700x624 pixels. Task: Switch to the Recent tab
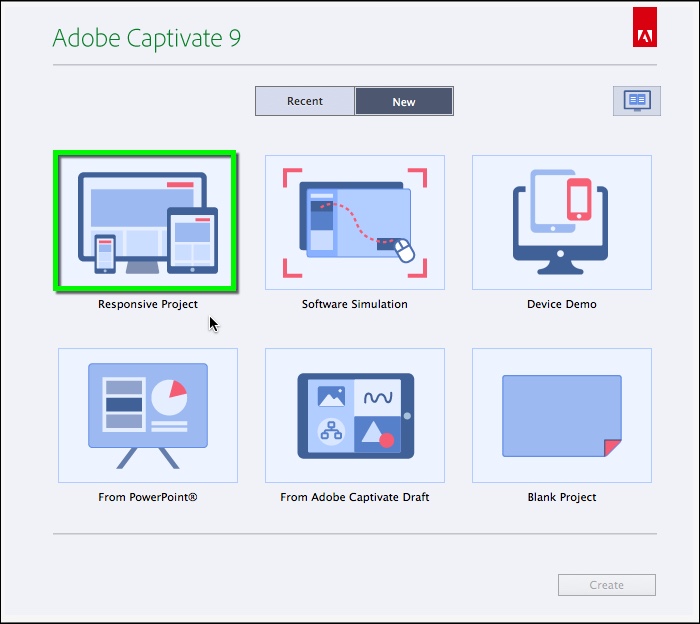click(305, 101)
